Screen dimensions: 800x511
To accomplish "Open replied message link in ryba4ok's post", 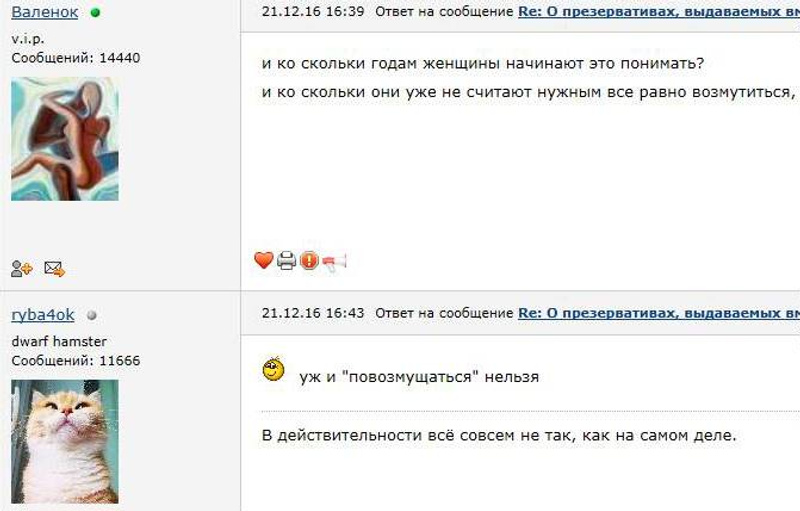I will (659, 313).
